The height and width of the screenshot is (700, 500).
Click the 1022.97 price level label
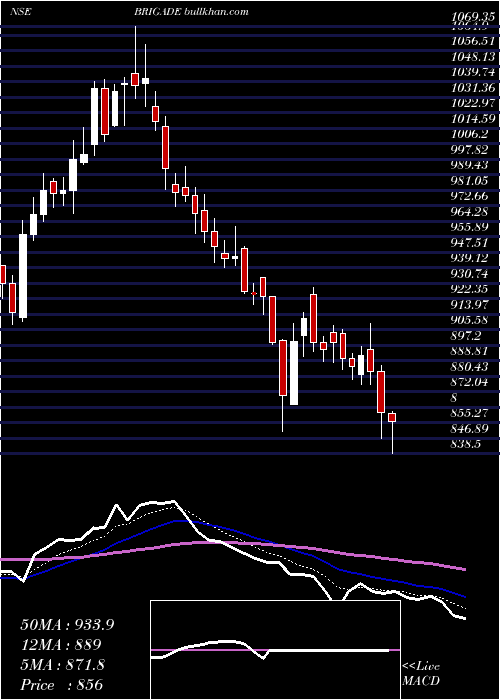[x=474, y=103]
